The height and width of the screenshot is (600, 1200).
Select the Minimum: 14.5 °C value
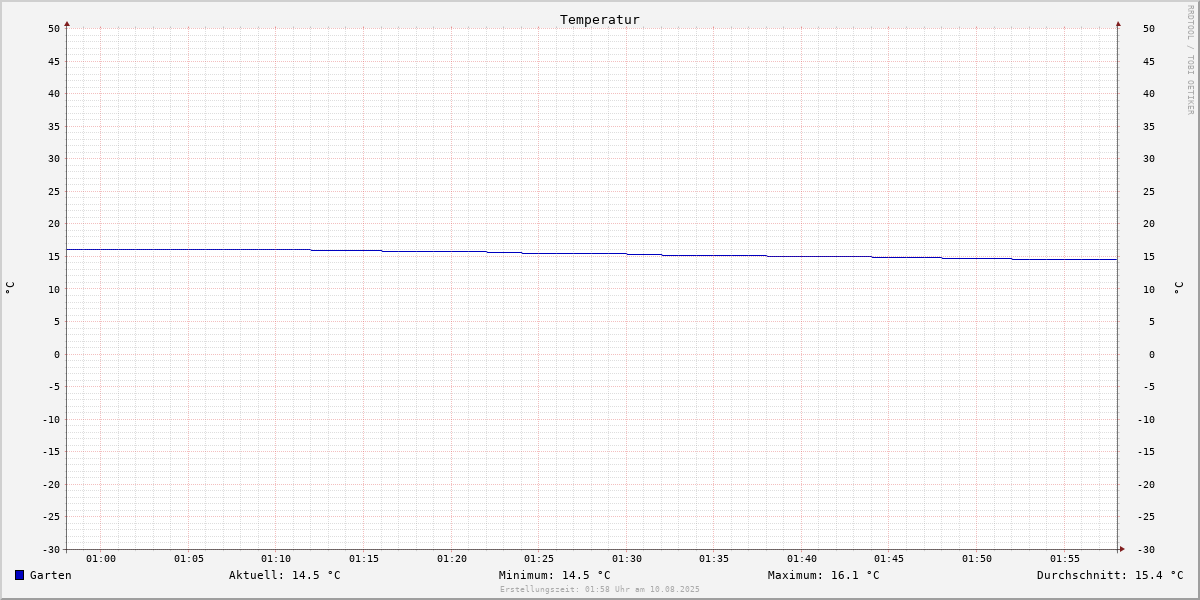coord(555,575)
